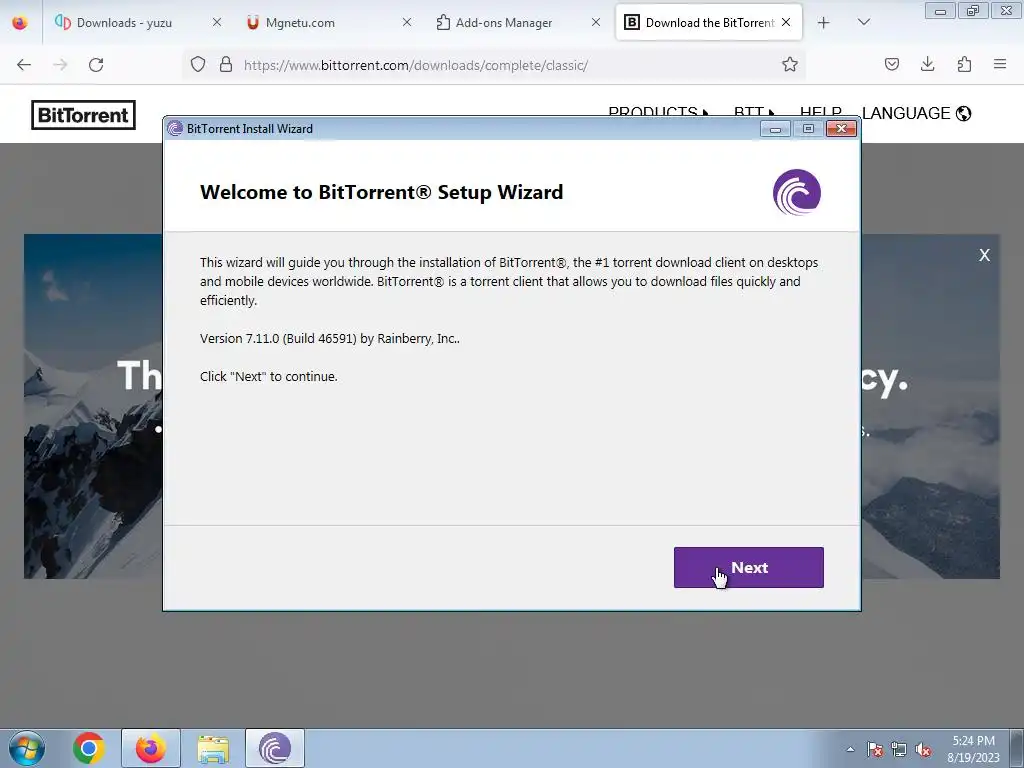
Task: Click the network status tray icon
Action: (x=899, y=749)
